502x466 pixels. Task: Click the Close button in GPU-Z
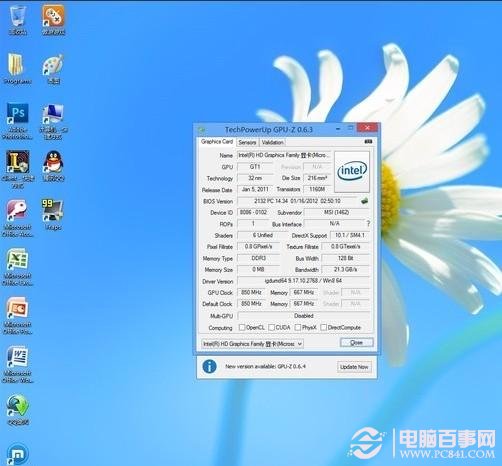click(356, 343)
